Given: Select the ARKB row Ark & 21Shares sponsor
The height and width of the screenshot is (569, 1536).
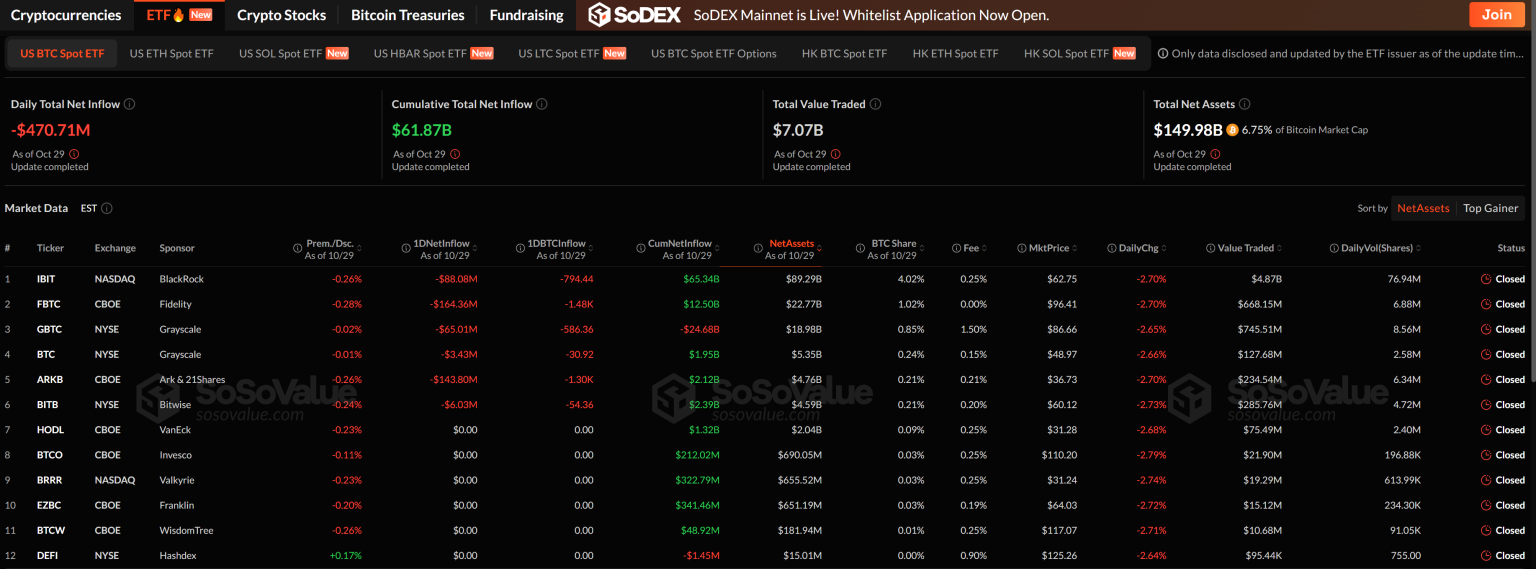Looking at the screenshot, I should pyautogui.click(x=192, y=380).
